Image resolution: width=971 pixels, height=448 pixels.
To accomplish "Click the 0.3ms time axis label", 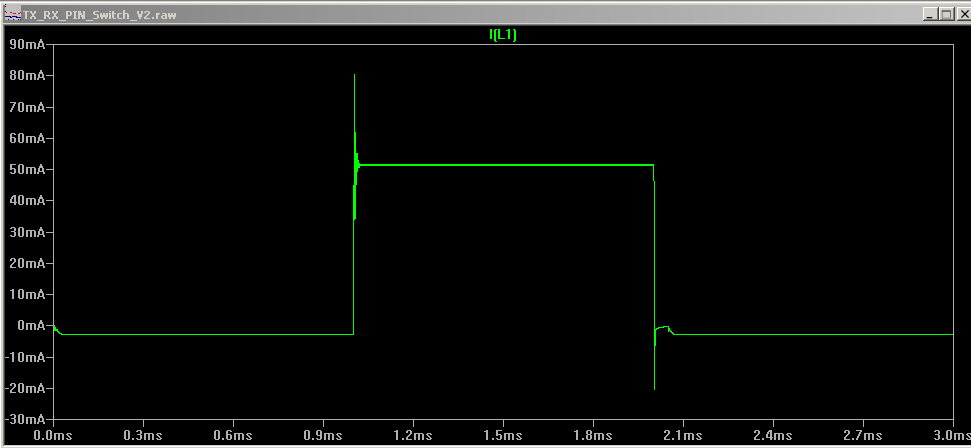I will (144, 436).
